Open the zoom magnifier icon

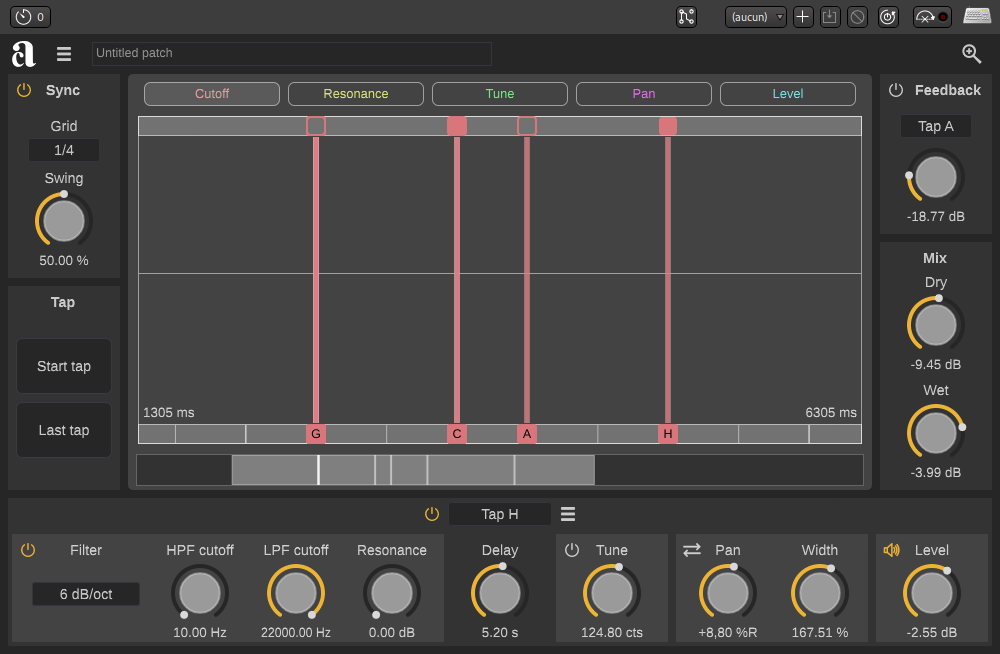971,54
